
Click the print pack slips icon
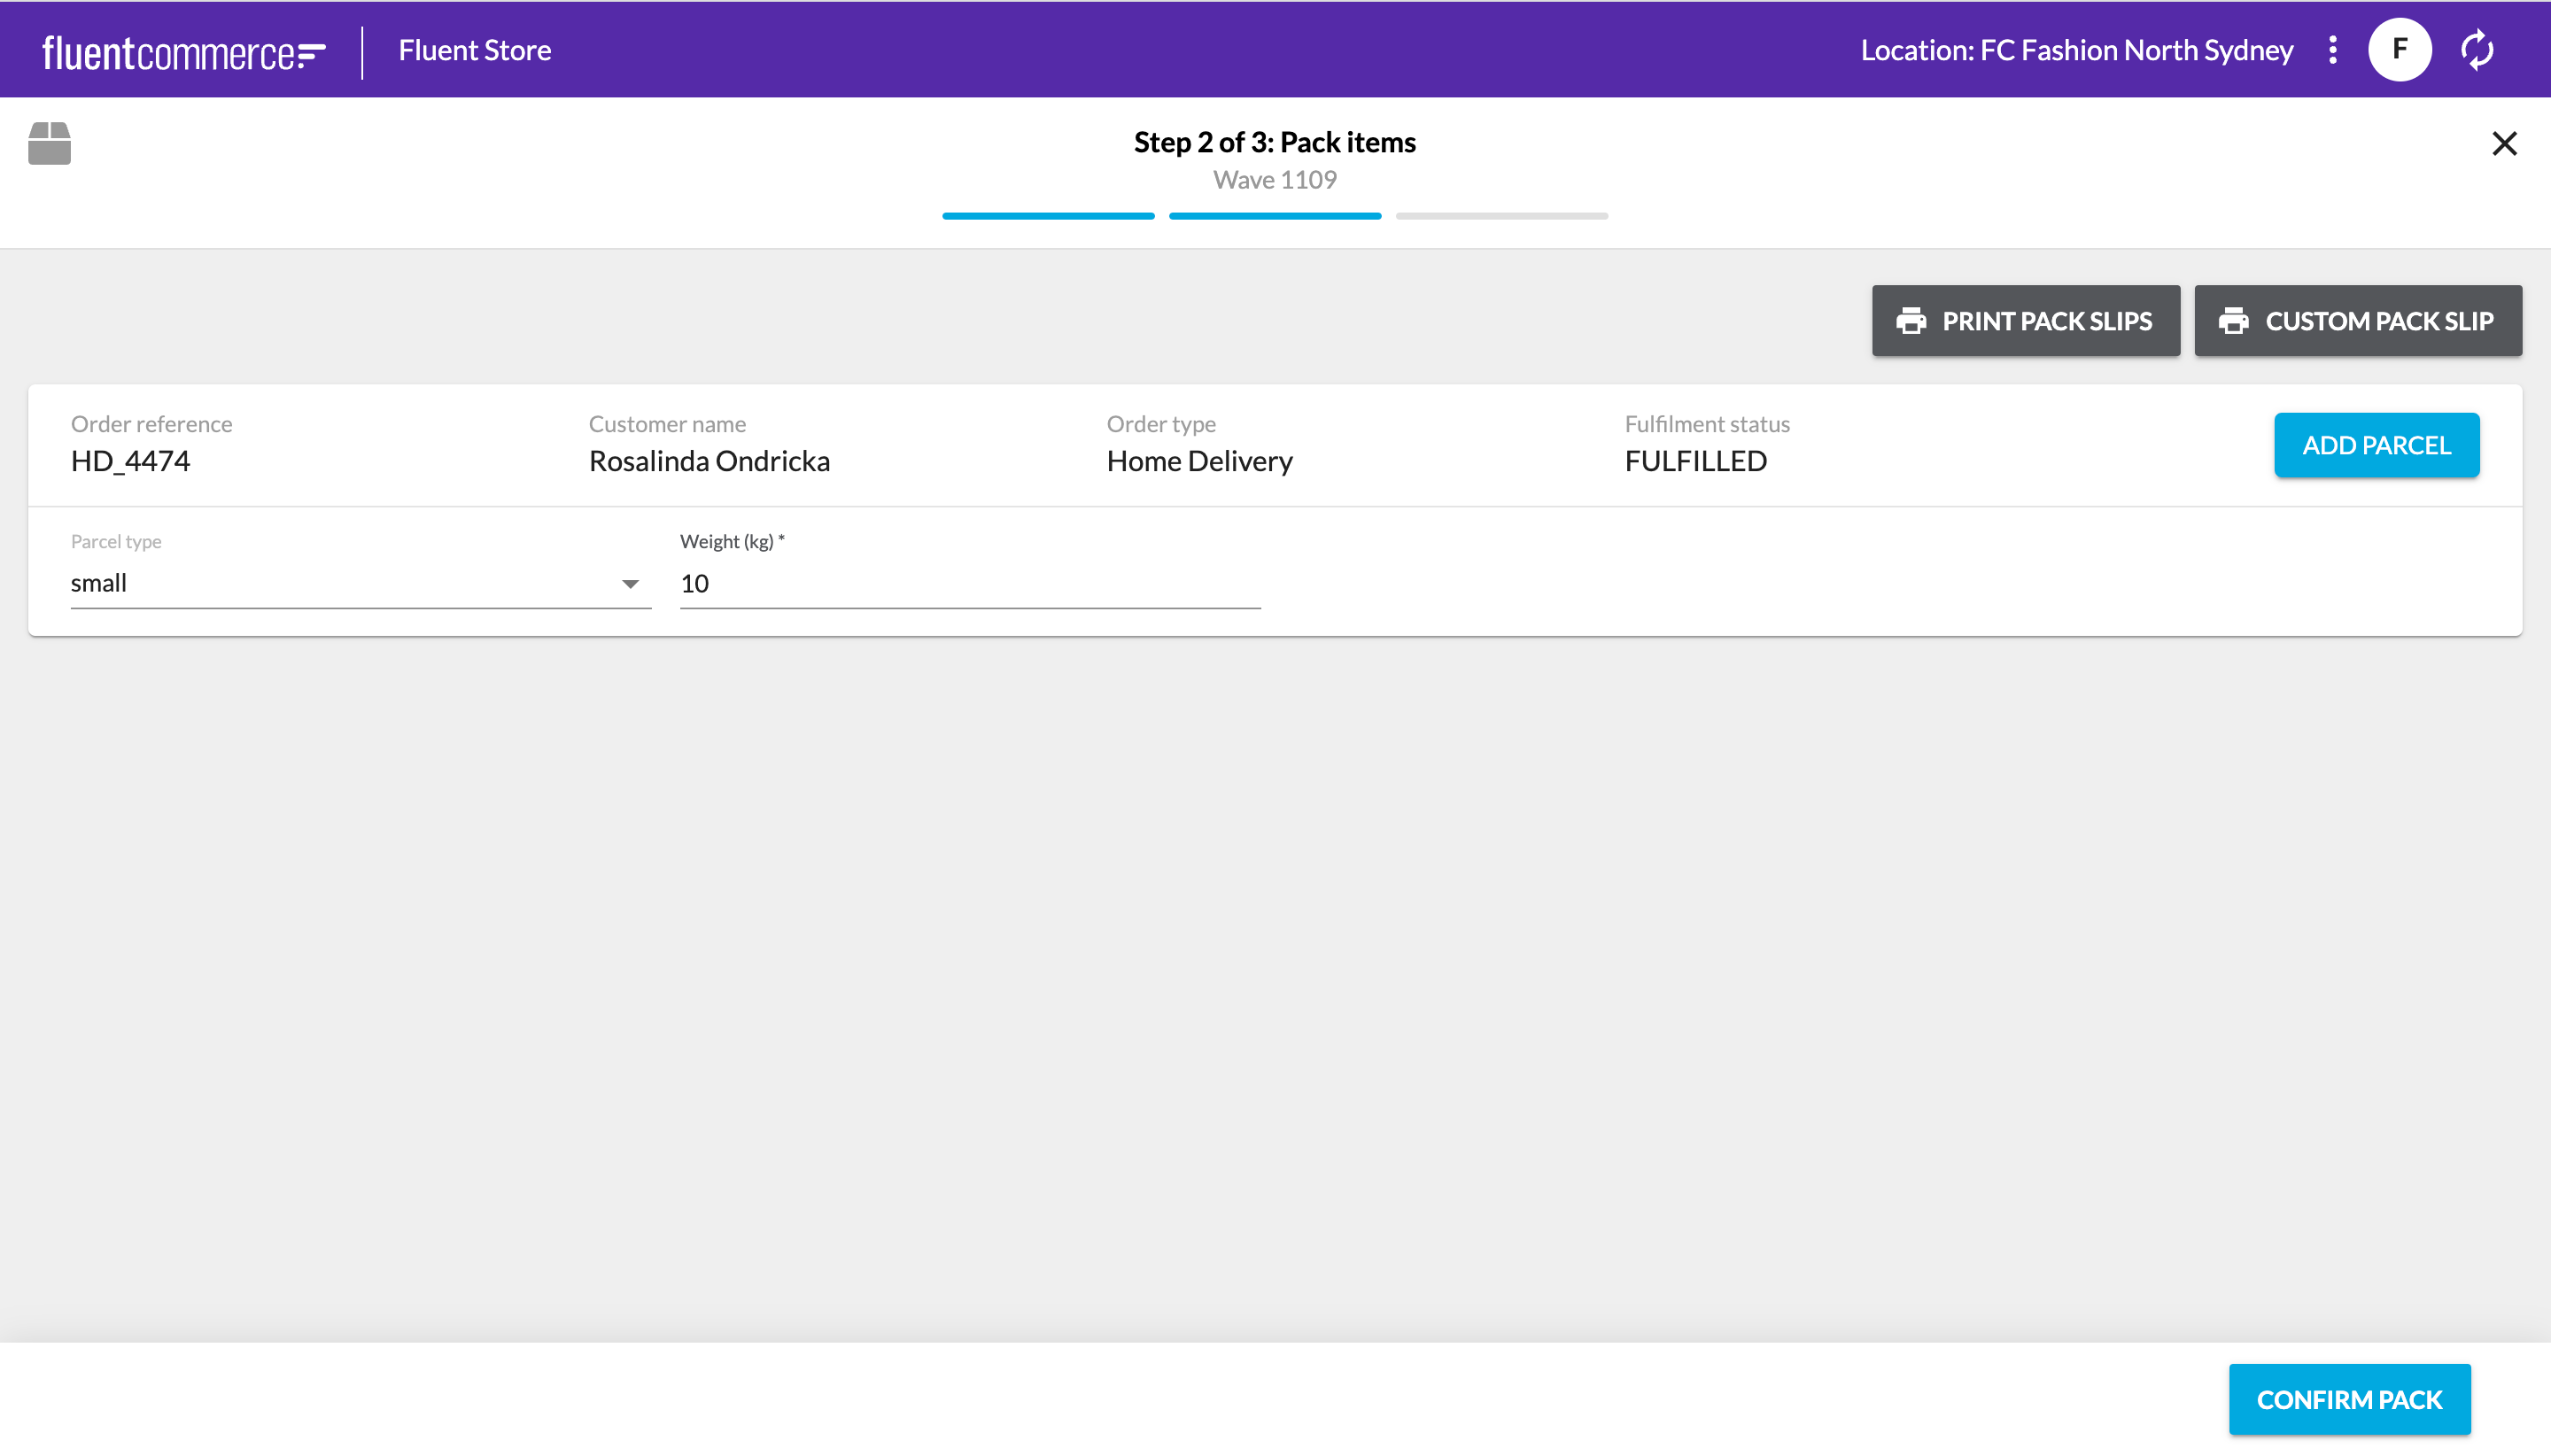click(x=1911, y=321)
